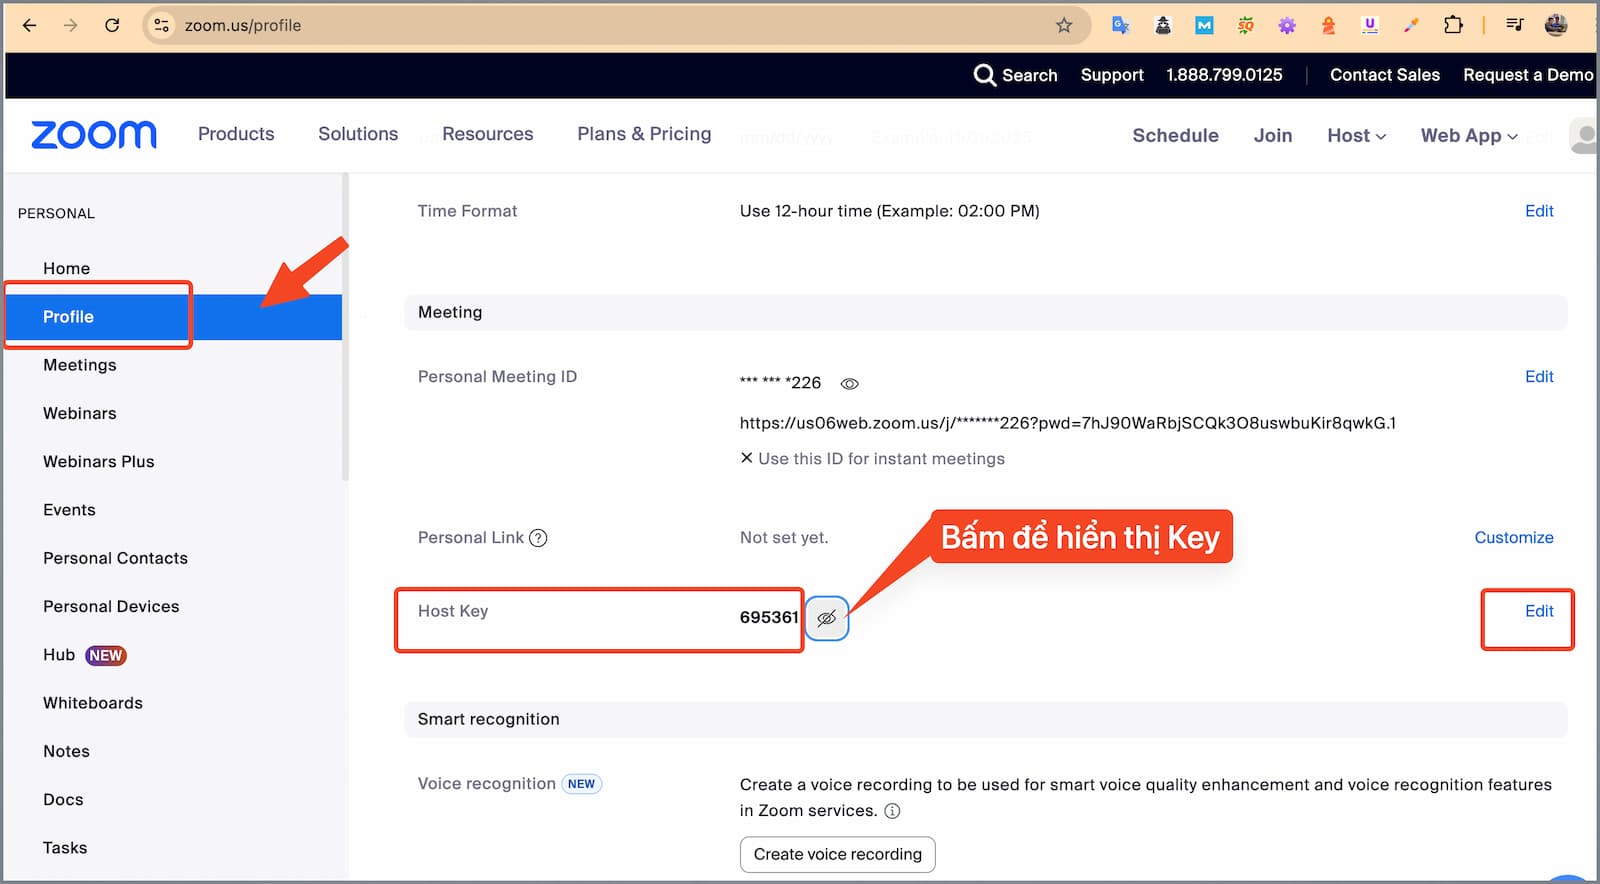Screen dimensions: 1600x884
Task: Open Tasks in the sidebar
Action: pos(65,848)
